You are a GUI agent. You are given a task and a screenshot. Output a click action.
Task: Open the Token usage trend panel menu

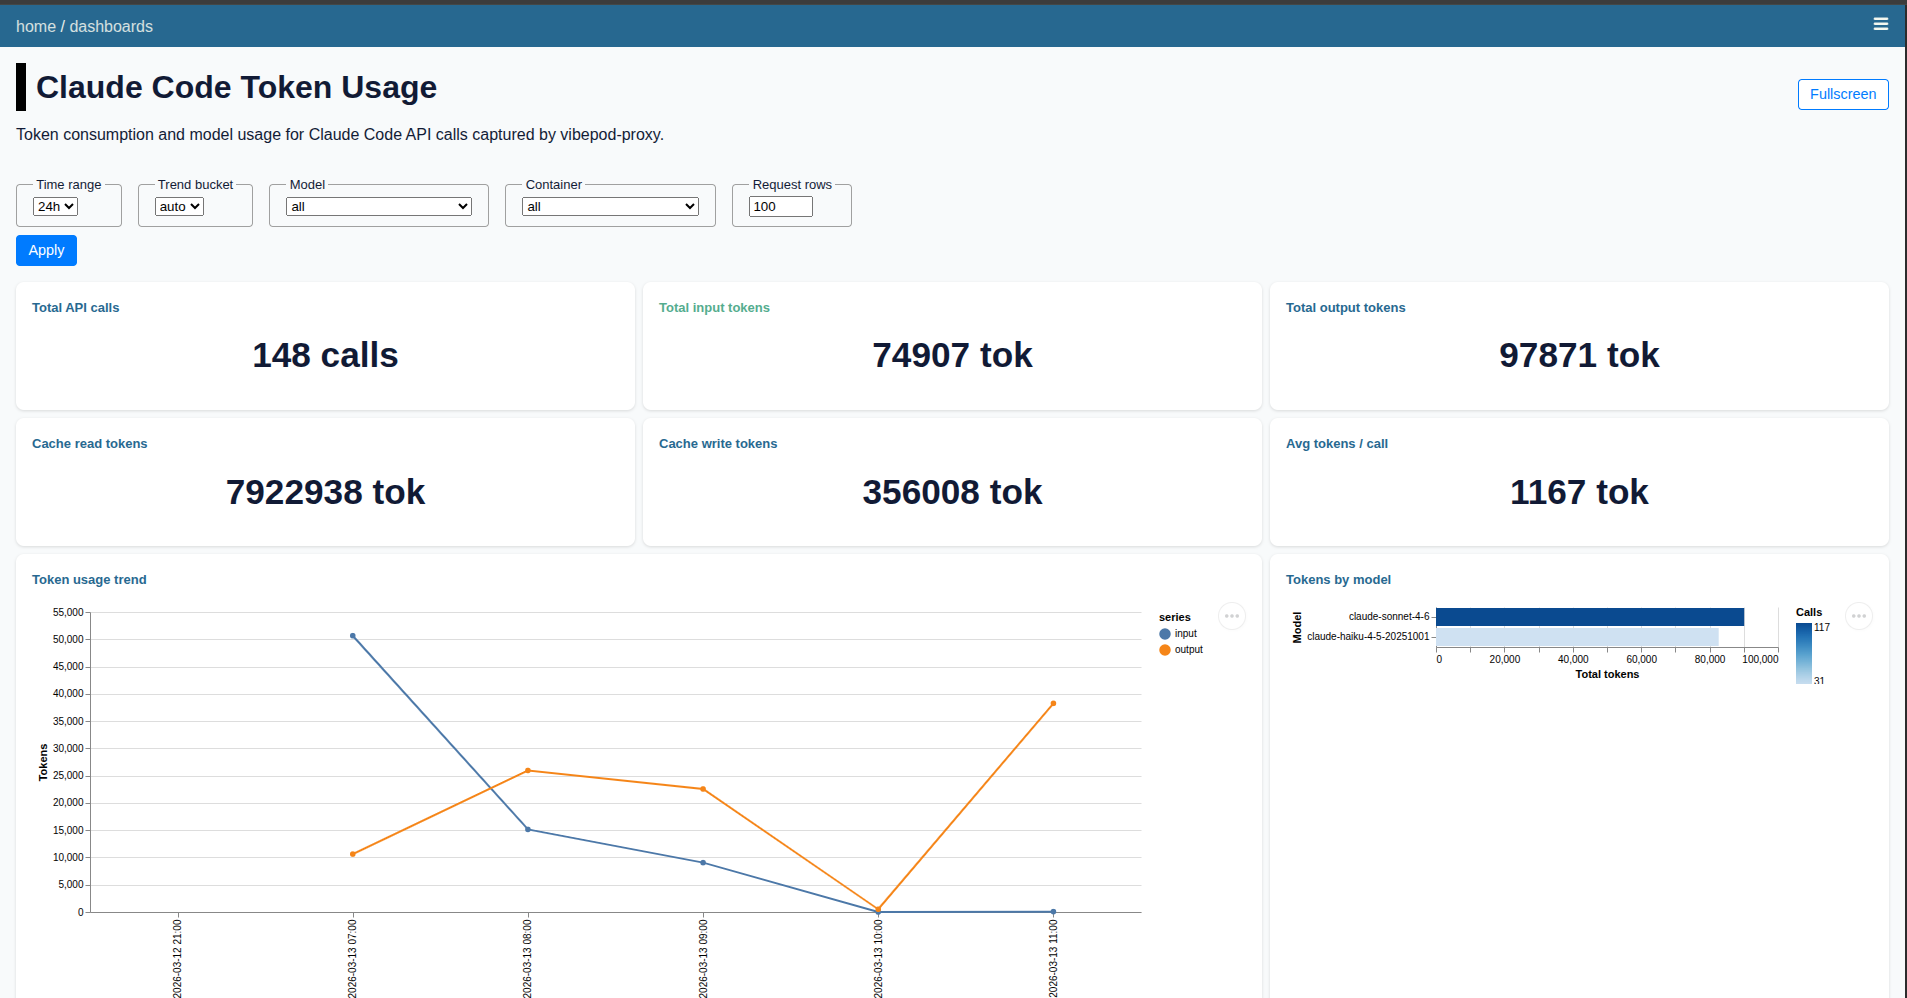[1232, 616]
